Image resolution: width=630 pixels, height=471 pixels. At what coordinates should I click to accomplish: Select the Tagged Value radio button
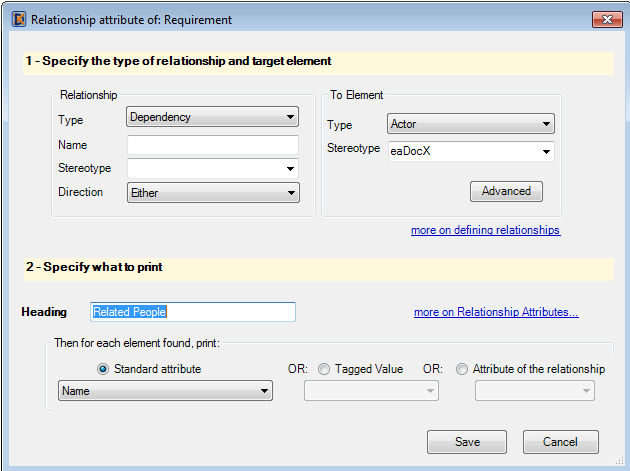coord(324,369)
